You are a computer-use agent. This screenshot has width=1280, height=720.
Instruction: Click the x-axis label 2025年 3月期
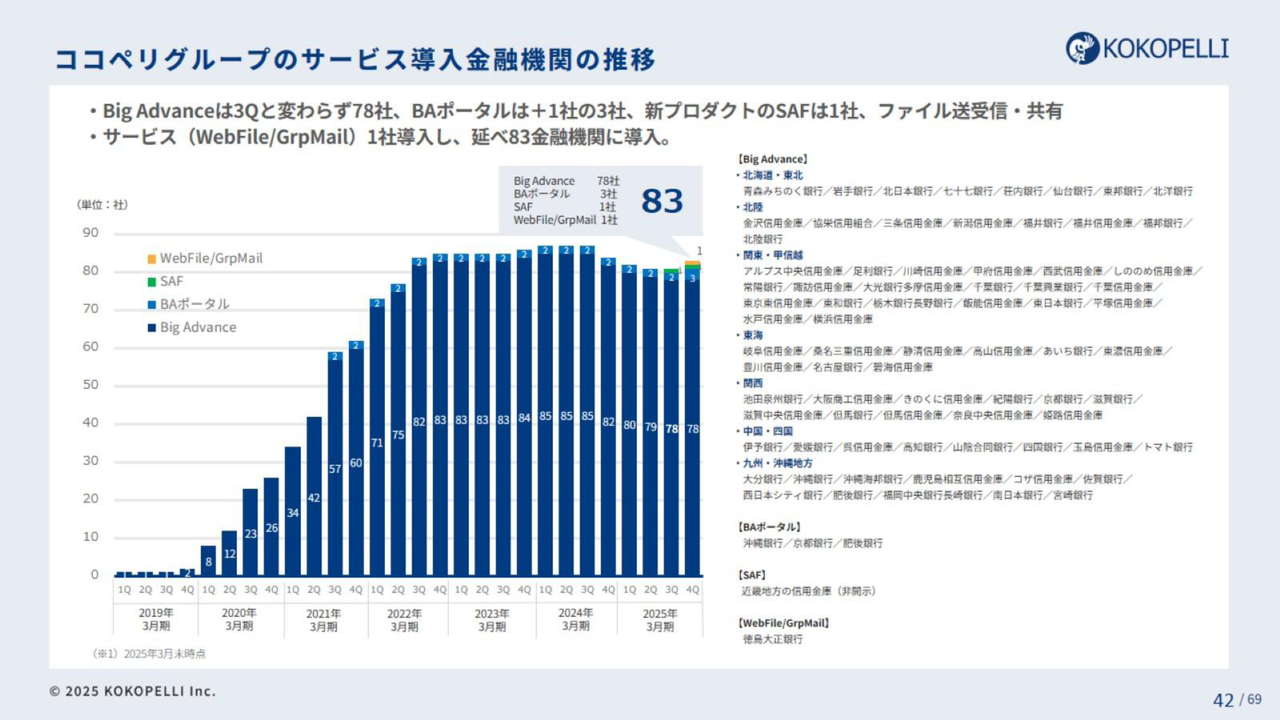click(659, 619)
